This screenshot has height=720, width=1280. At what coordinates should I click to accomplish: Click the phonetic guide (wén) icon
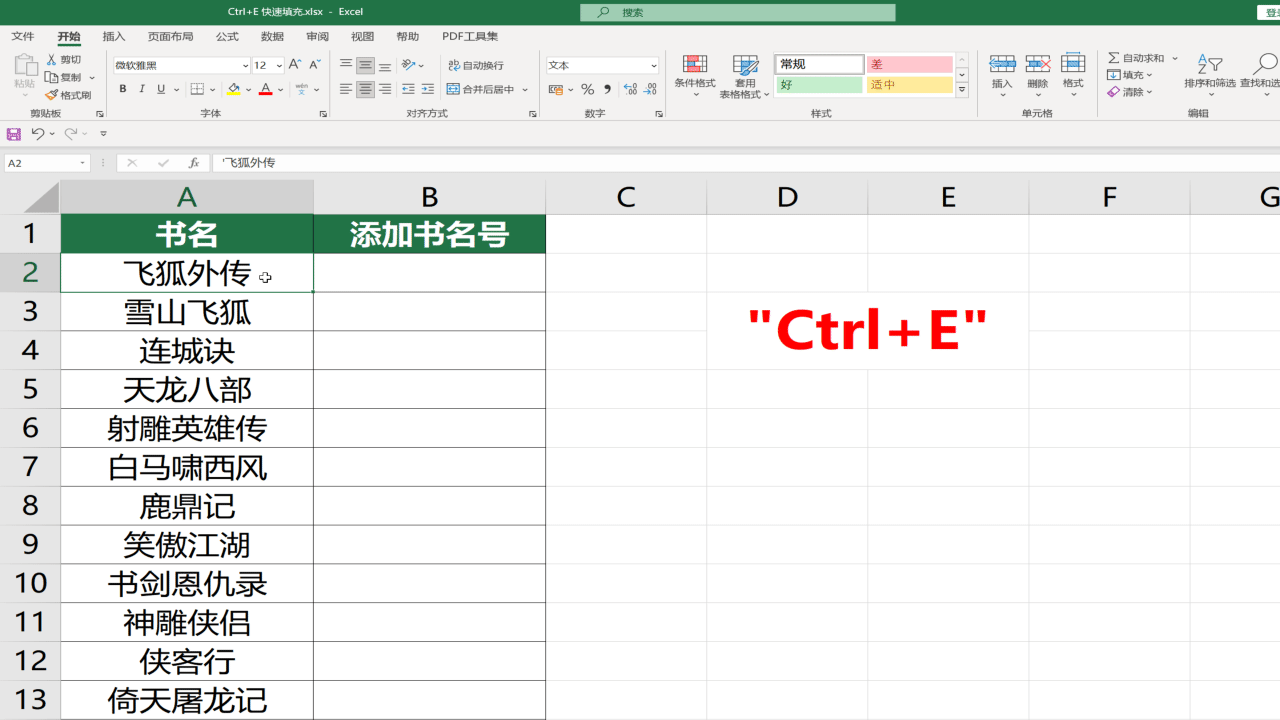click(302, 89)
